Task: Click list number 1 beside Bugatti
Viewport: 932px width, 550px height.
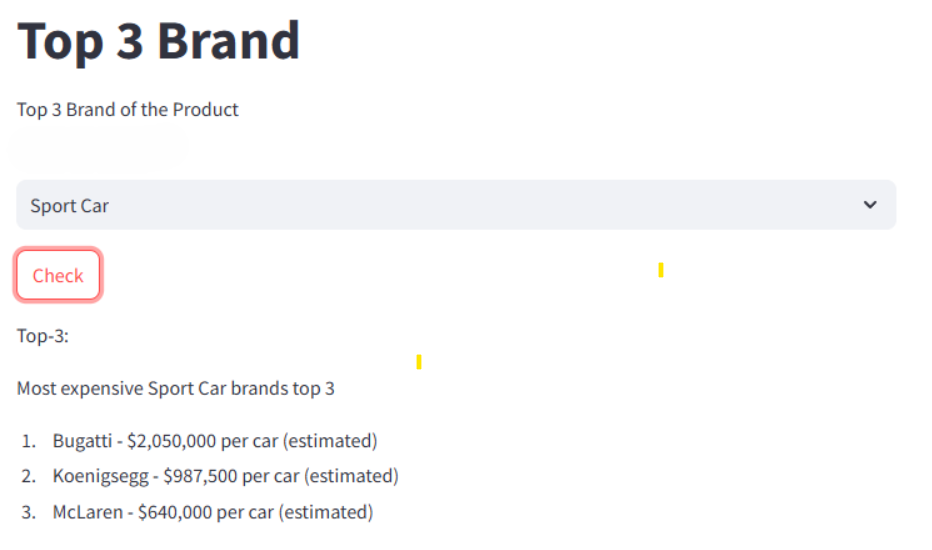Action: pos(29,441)
